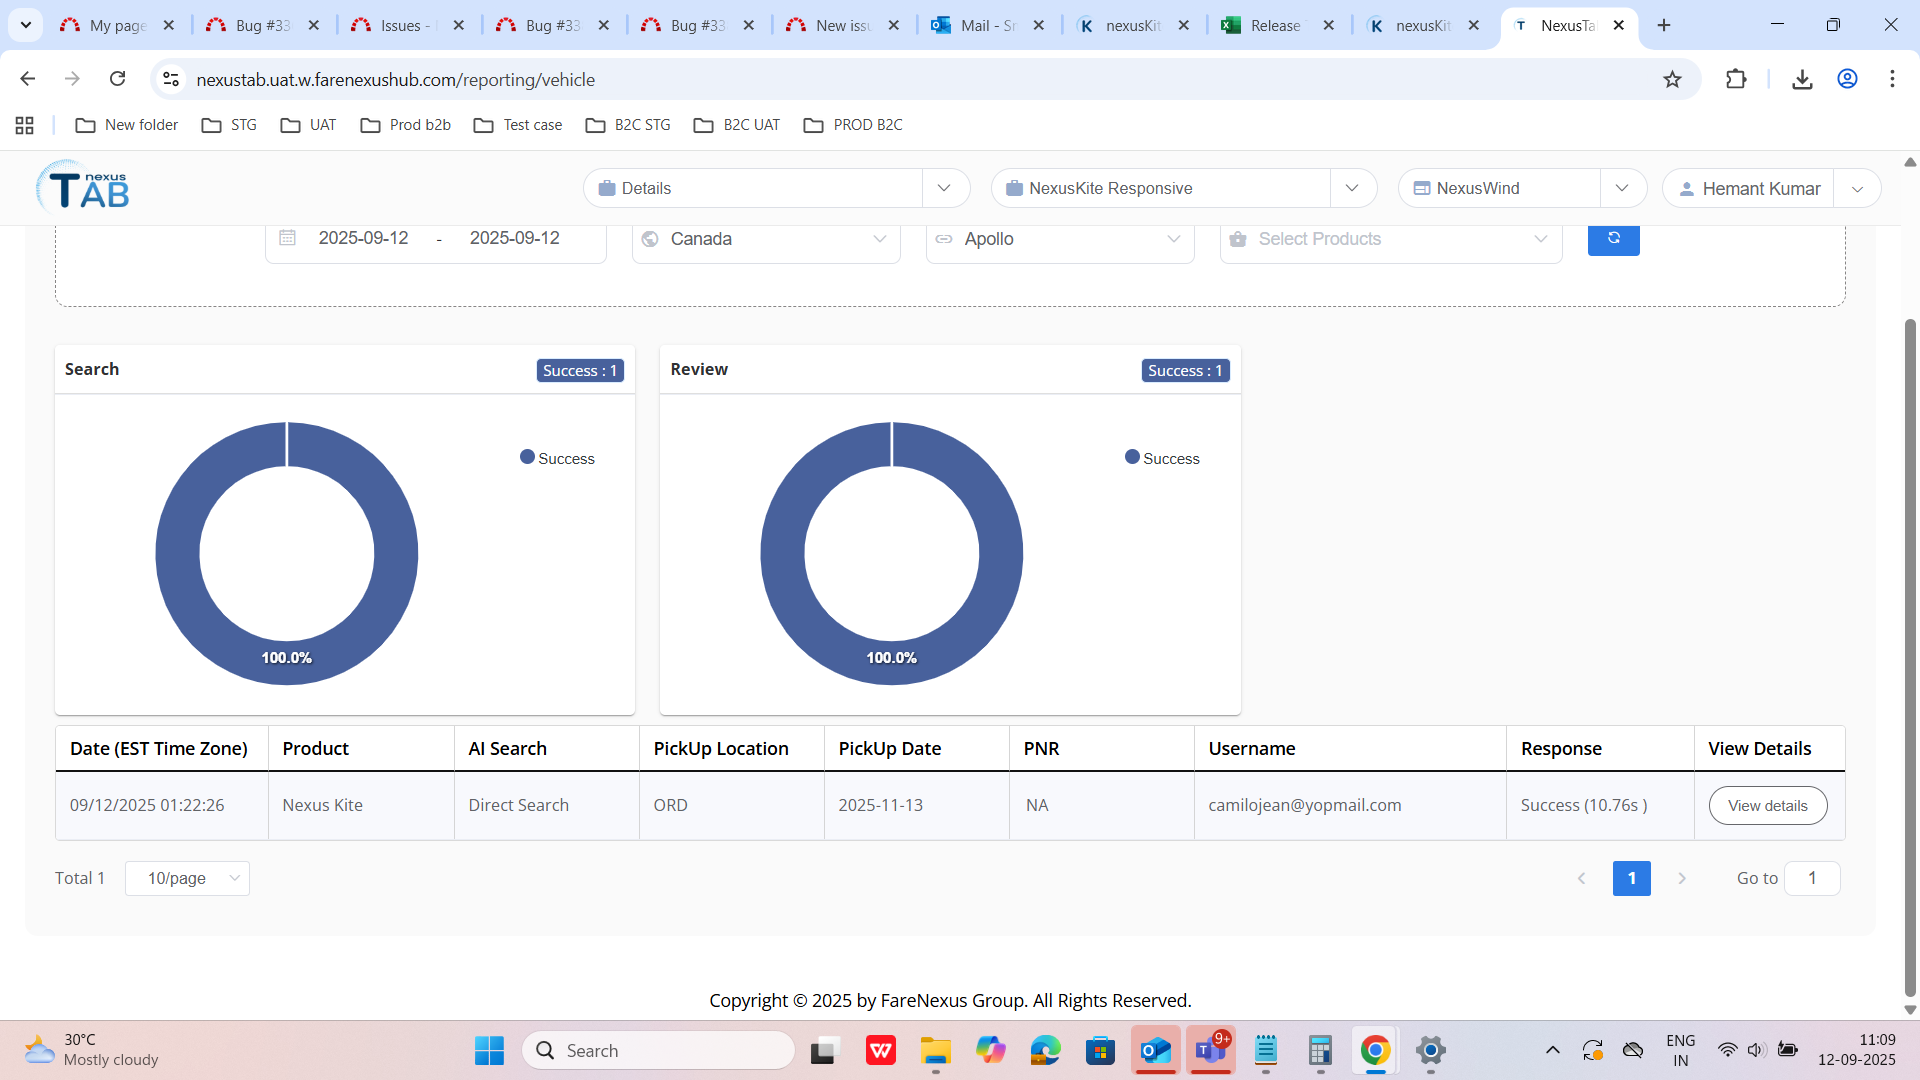Select the camilojean@yopmail.com username cell
Screen dimensions: 1920x1080
point(1350,805)
